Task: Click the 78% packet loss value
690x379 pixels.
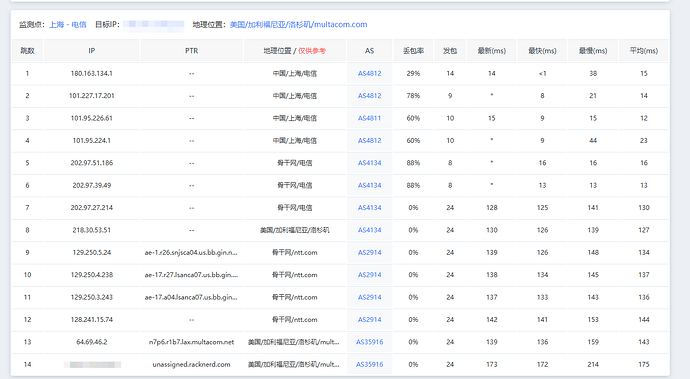Action: [413, 96]
